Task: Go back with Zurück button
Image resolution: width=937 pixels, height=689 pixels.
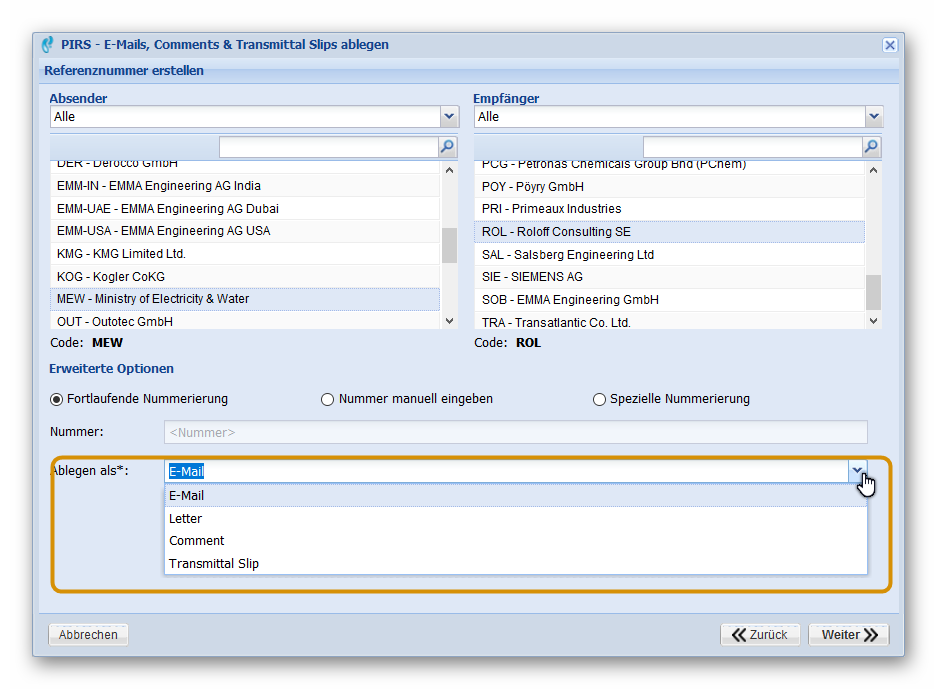Action: pyautogui.click(x=760, y=635)
